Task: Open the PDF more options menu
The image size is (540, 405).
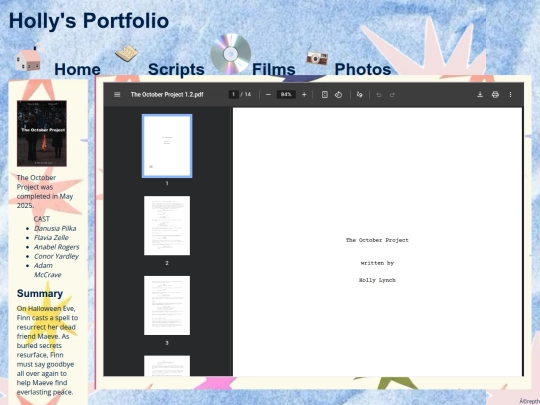Action: [x=510, y=94]
